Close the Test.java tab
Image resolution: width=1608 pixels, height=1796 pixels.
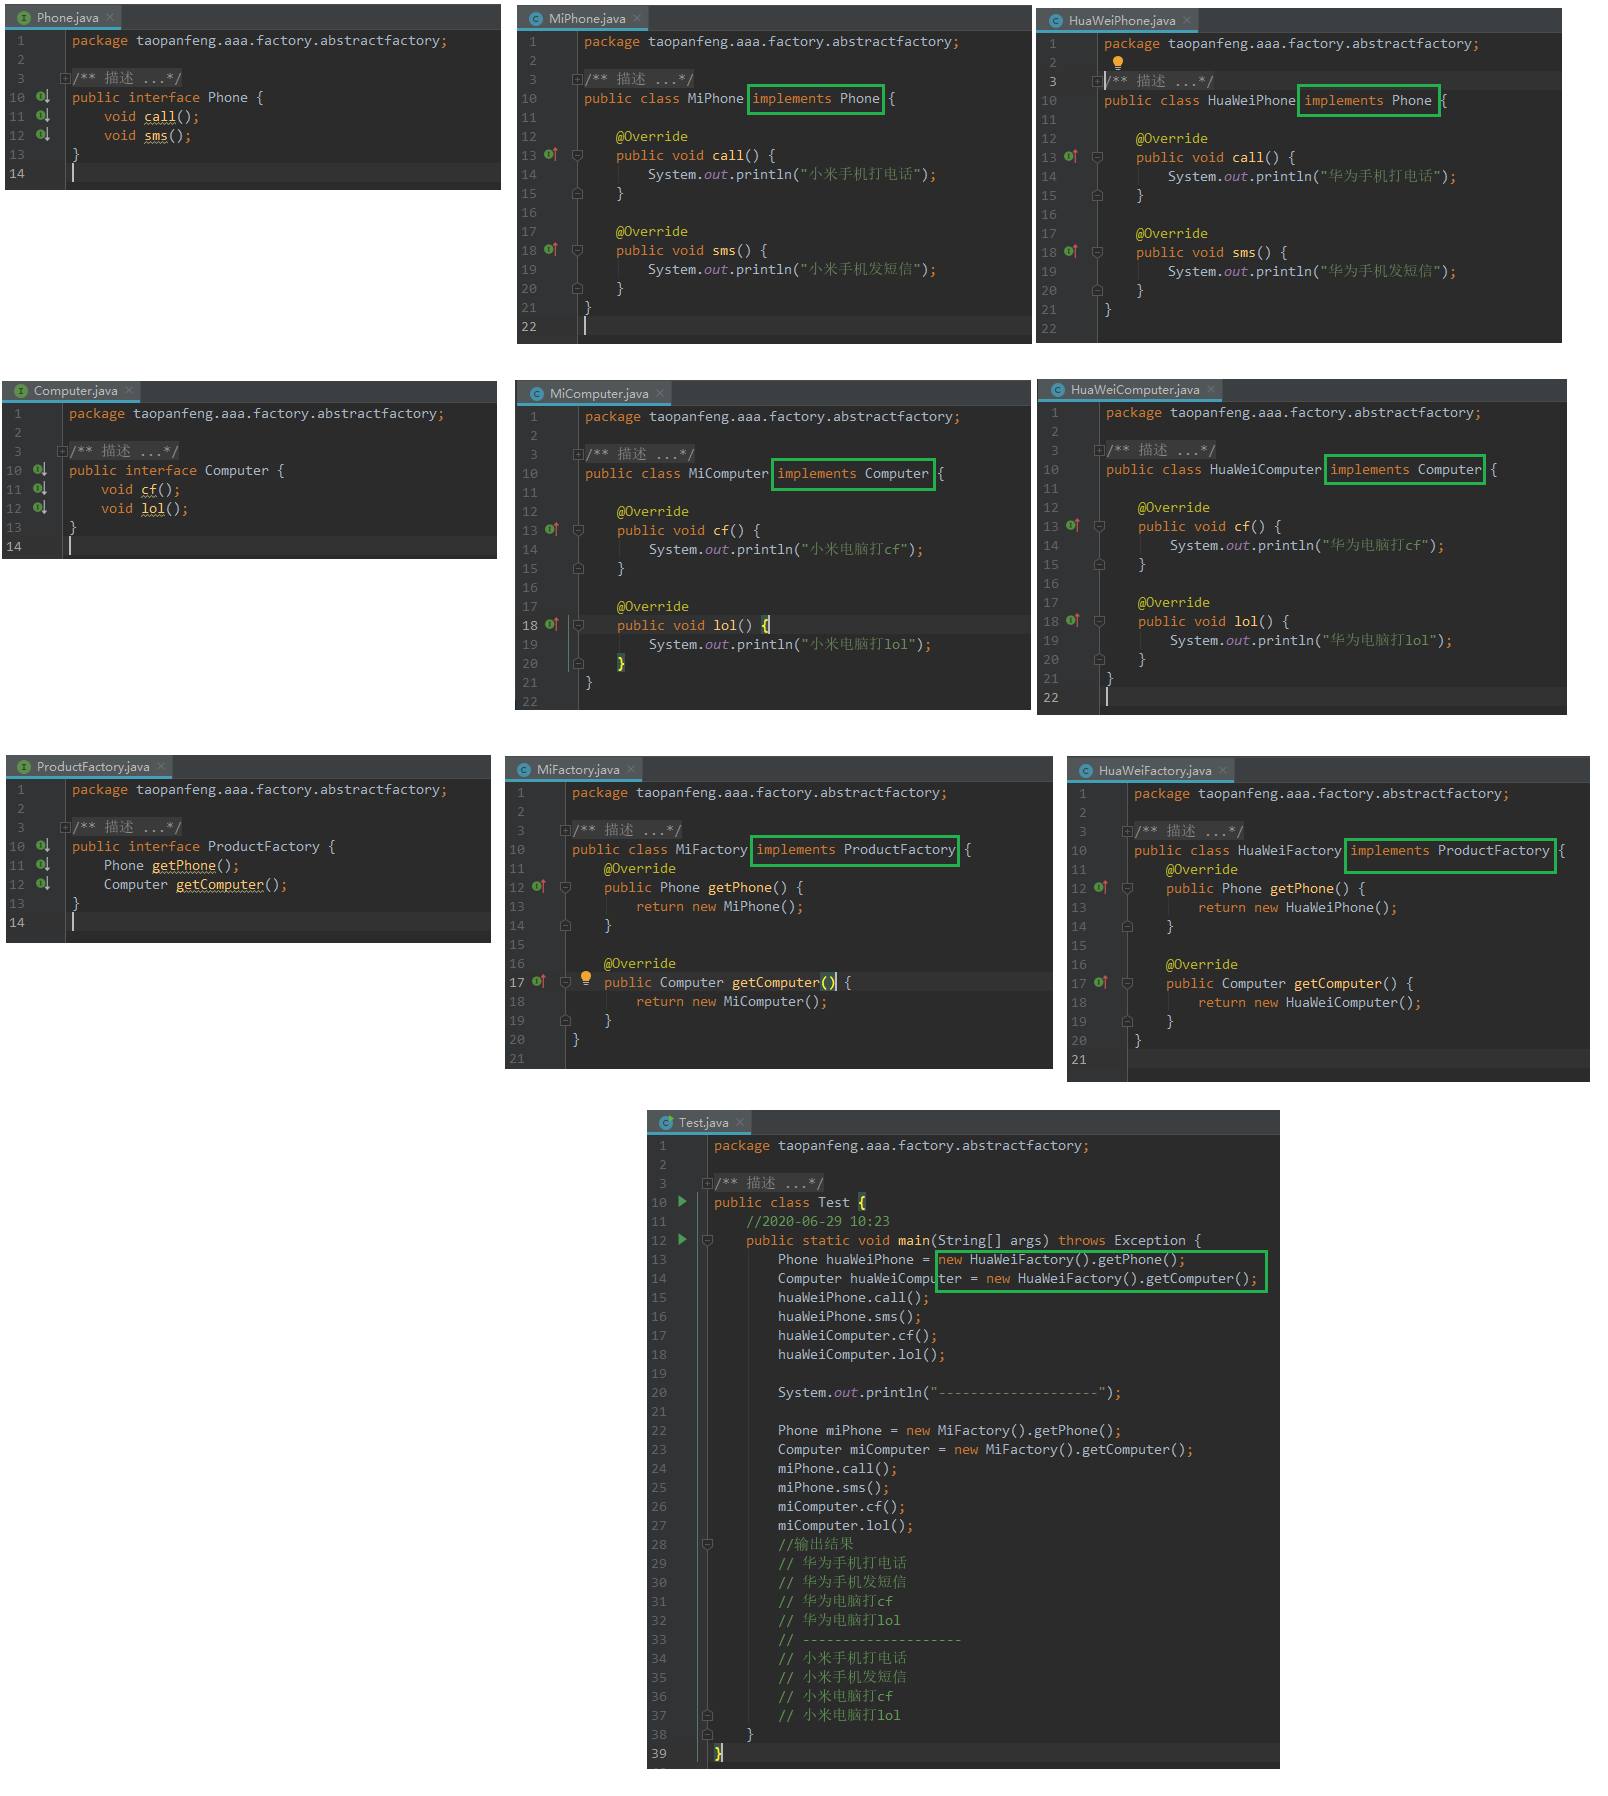tap(740, 1123)
